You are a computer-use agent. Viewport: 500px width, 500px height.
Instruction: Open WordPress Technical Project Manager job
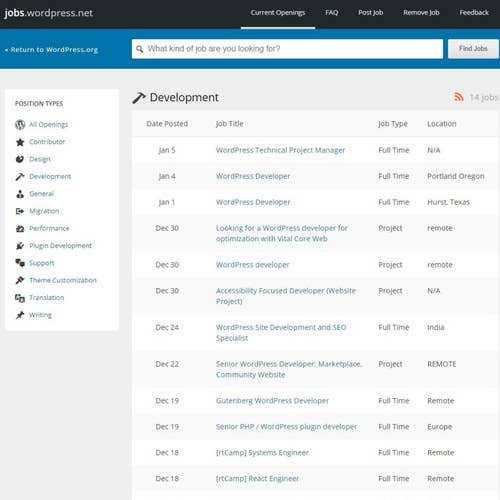[280, 150]
